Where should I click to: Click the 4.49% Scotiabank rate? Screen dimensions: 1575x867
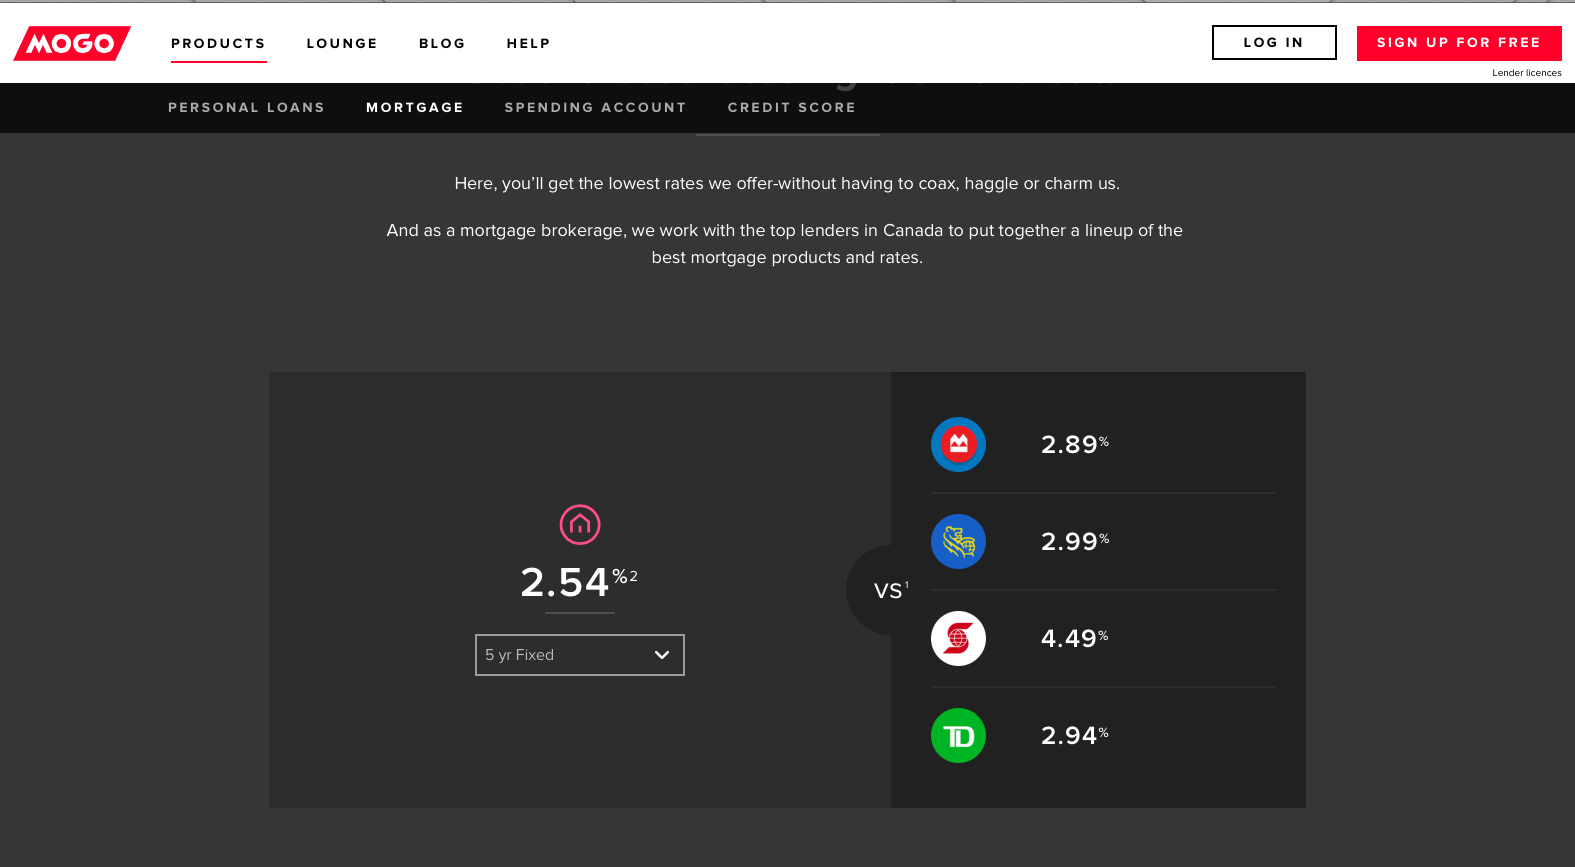pyautogui.click(x=1075, y=638)
